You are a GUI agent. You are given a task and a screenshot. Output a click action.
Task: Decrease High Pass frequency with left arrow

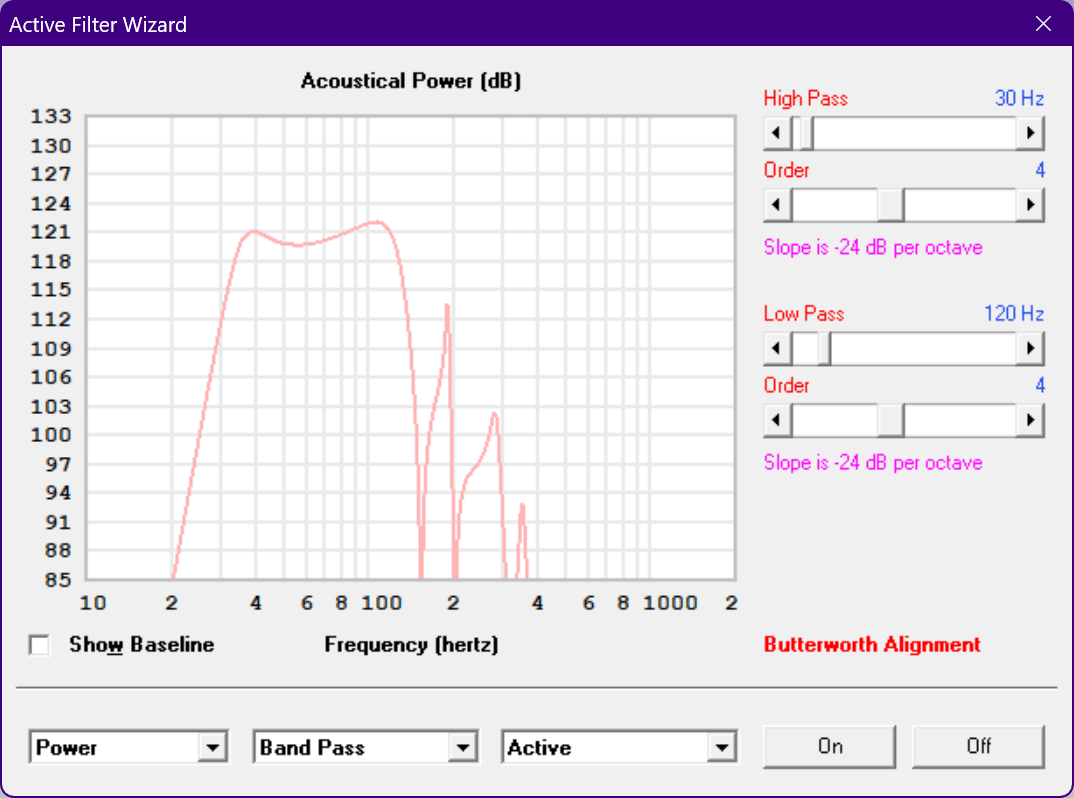tap(777, 133)
